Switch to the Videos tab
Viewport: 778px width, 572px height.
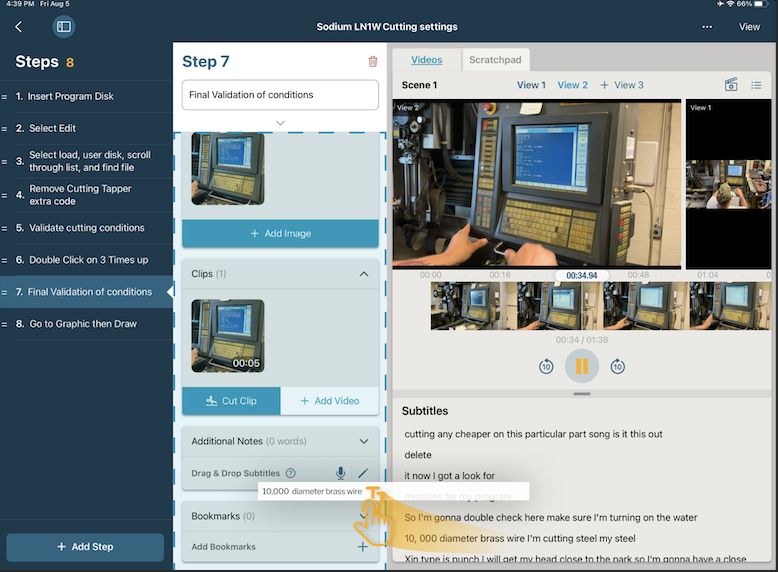tap(427, 60)
